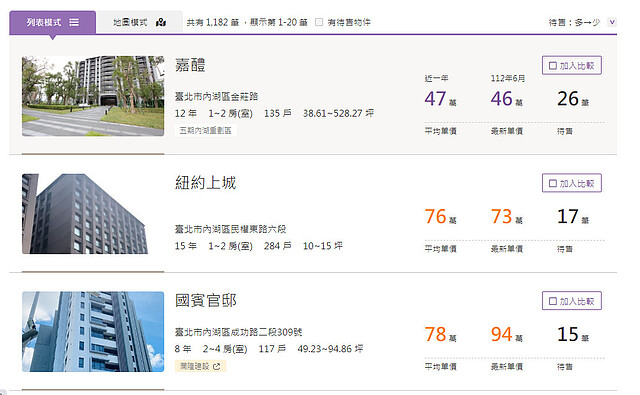Click 國賓官邸 latest price 94 萬
This screenshot has height=395, width=640.
(507, 335)
